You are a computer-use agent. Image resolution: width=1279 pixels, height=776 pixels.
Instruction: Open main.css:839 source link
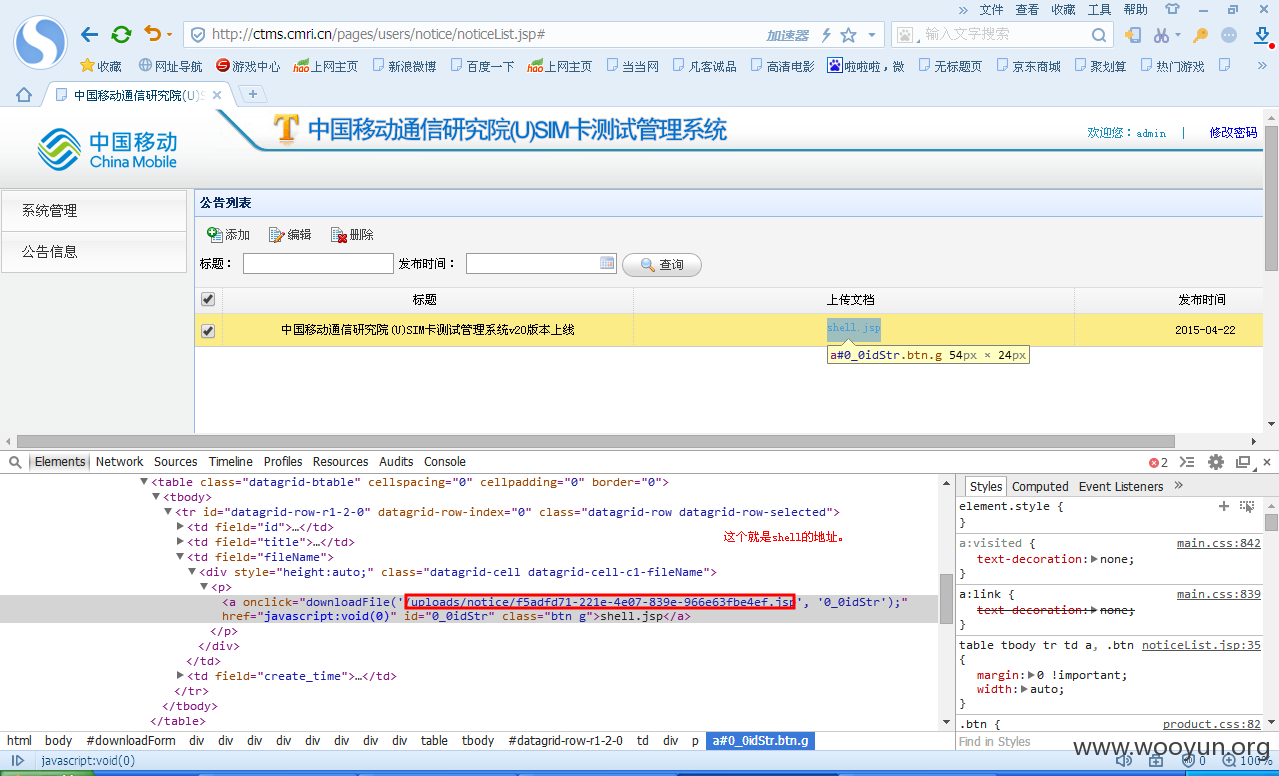1219,594
